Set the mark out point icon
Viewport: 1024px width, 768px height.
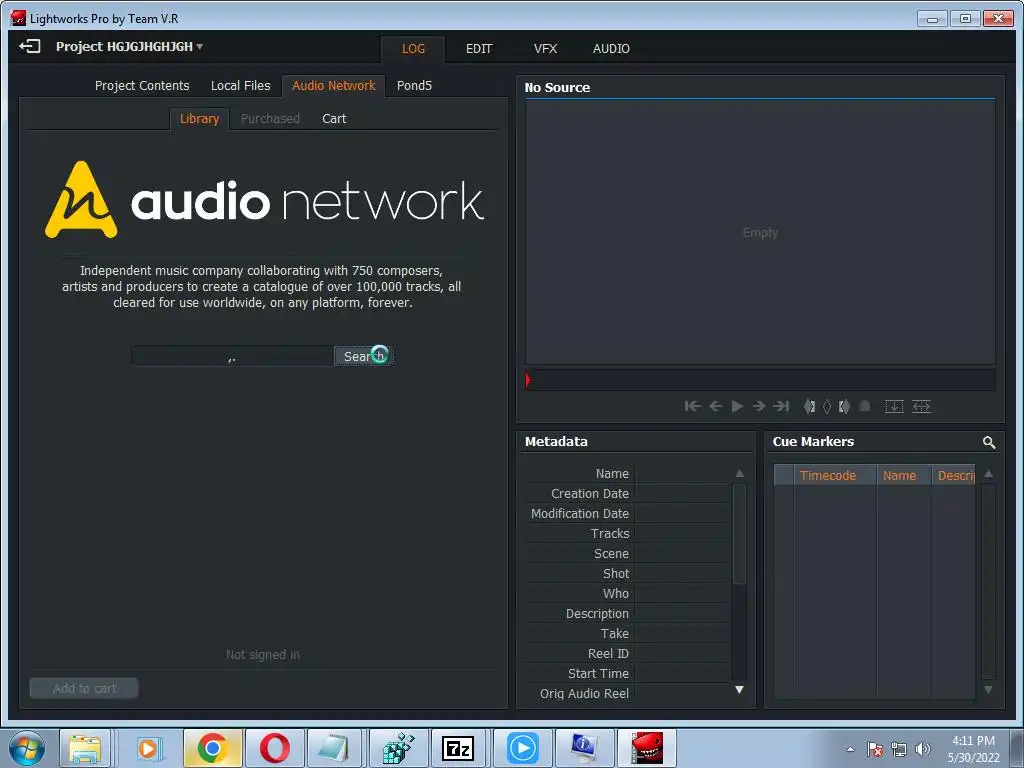(844, 406)
